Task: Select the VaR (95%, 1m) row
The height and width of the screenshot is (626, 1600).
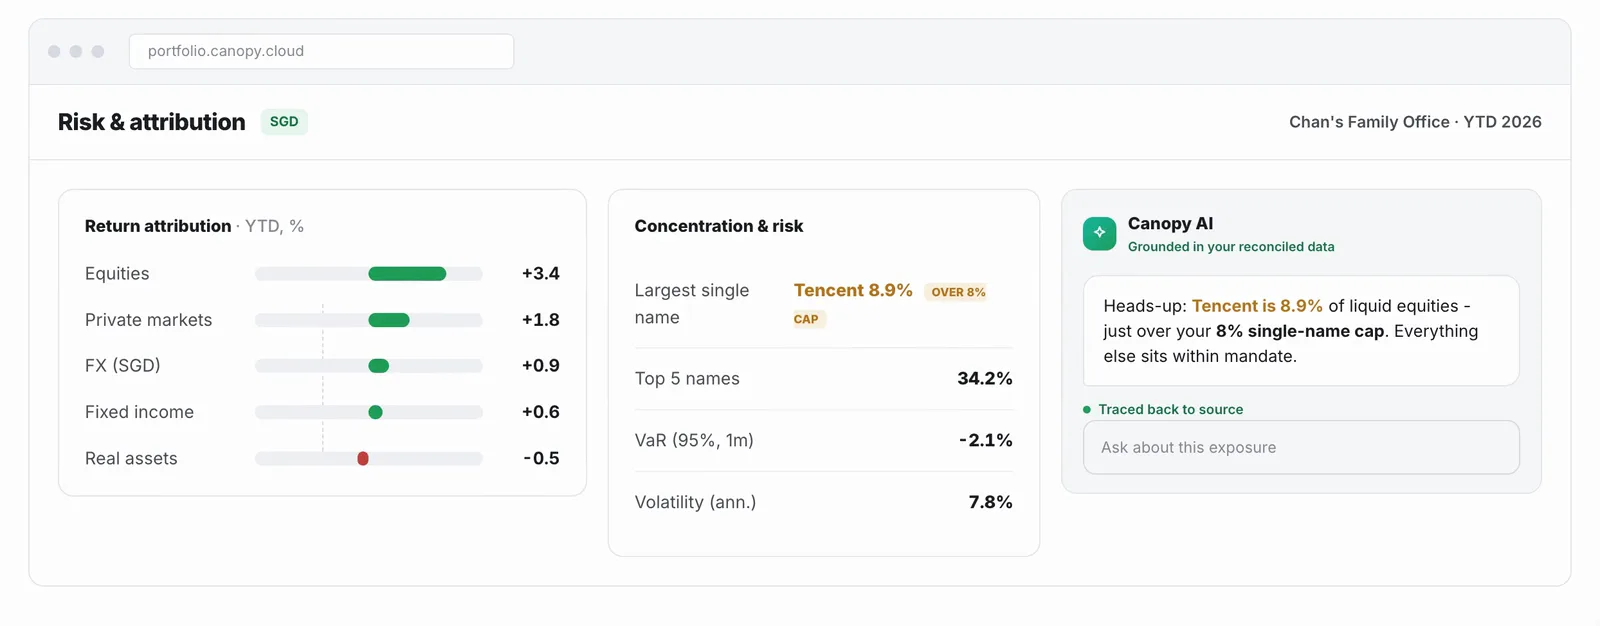Action: [x=824, y=440]
